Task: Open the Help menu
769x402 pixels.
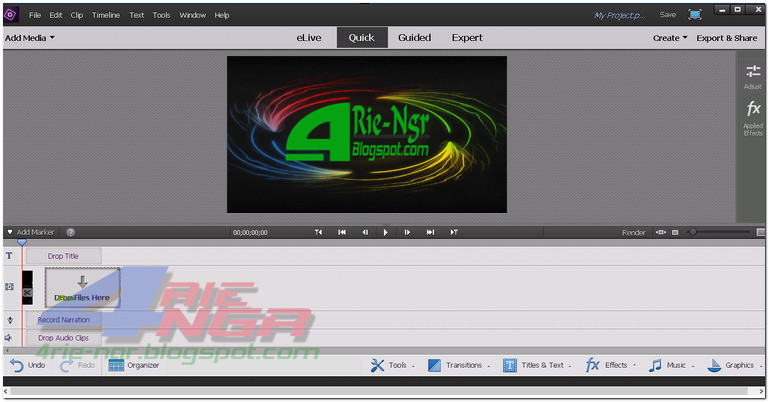Action: 222,15
